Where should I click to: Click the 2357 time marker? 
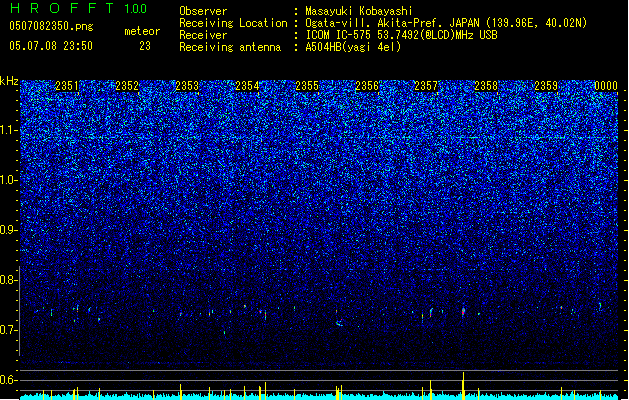[x=426, y=86]
